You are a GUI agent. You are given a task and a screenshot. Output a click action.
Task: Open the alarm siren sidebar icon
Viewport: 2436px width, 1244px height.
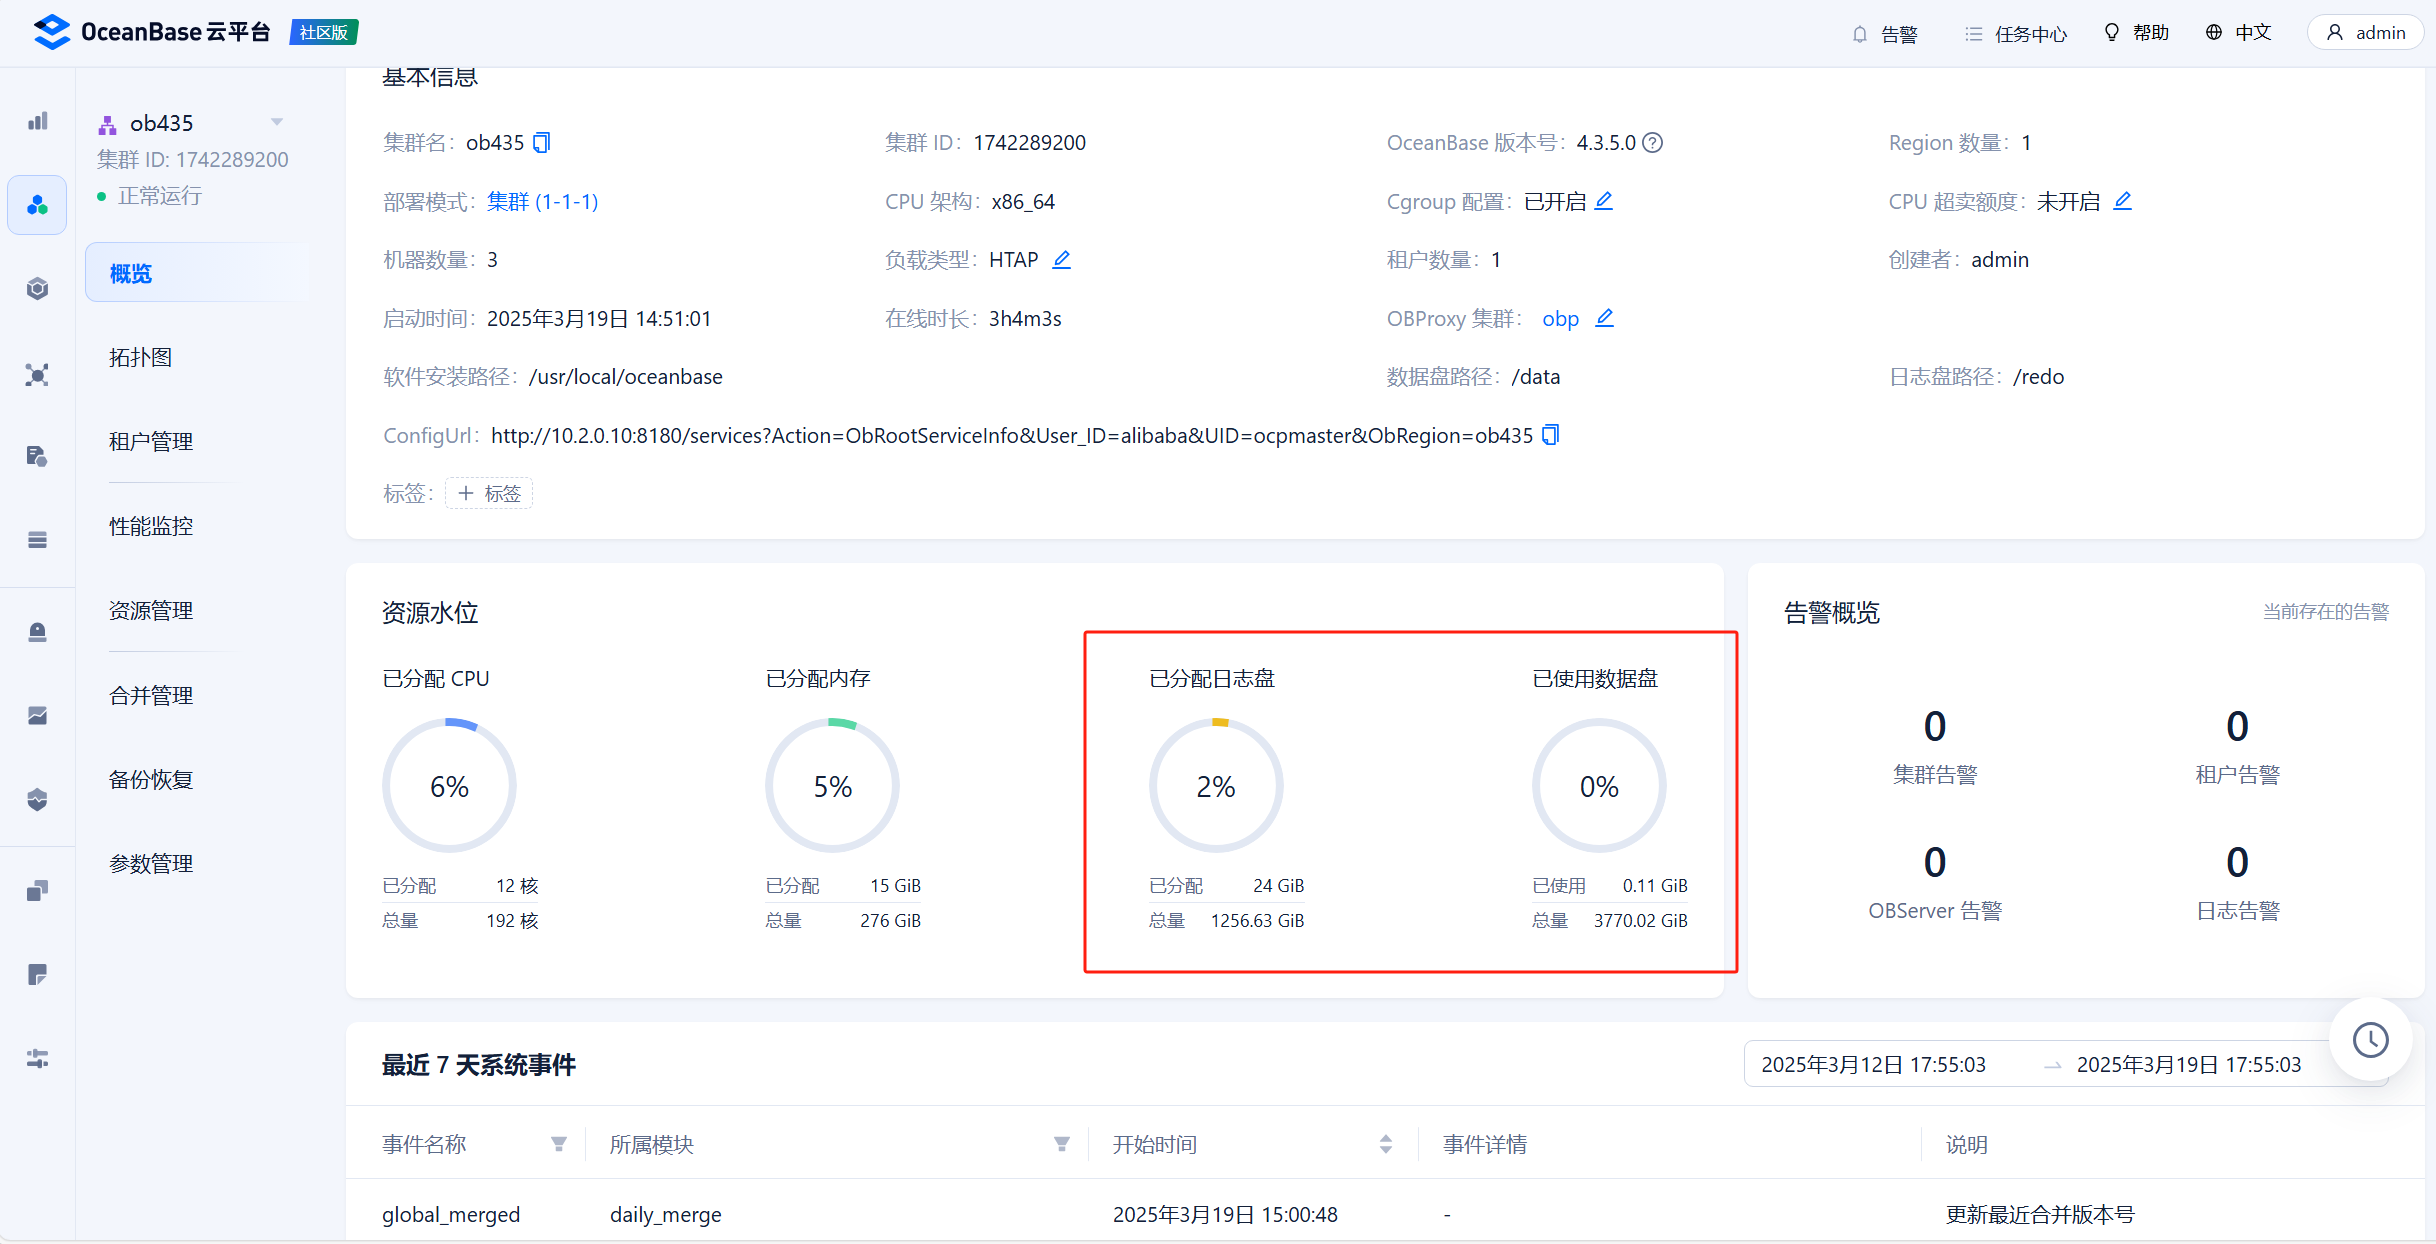tap(37, 632)
